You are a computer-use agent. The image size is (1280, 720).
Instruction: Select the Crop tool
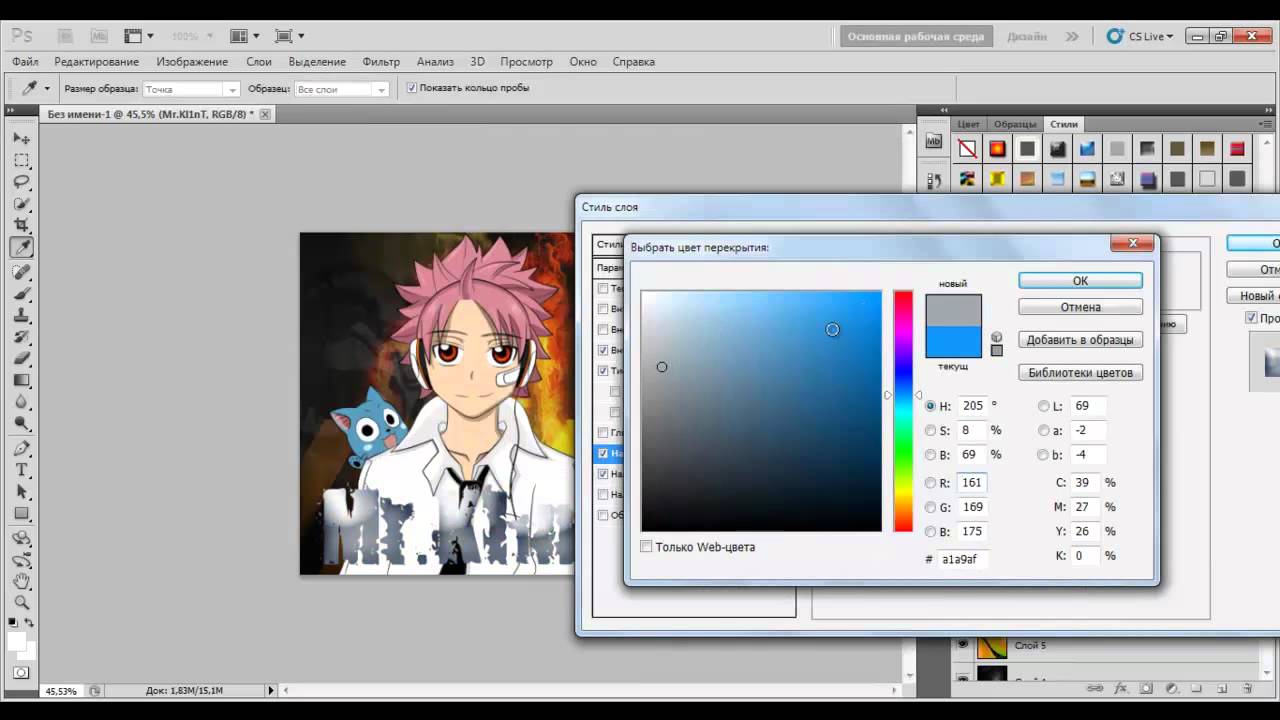[21, 226]
